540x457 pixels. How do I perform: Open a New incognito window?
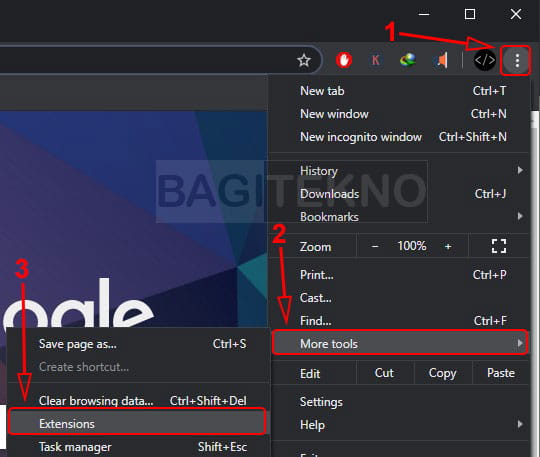(399, 137)
